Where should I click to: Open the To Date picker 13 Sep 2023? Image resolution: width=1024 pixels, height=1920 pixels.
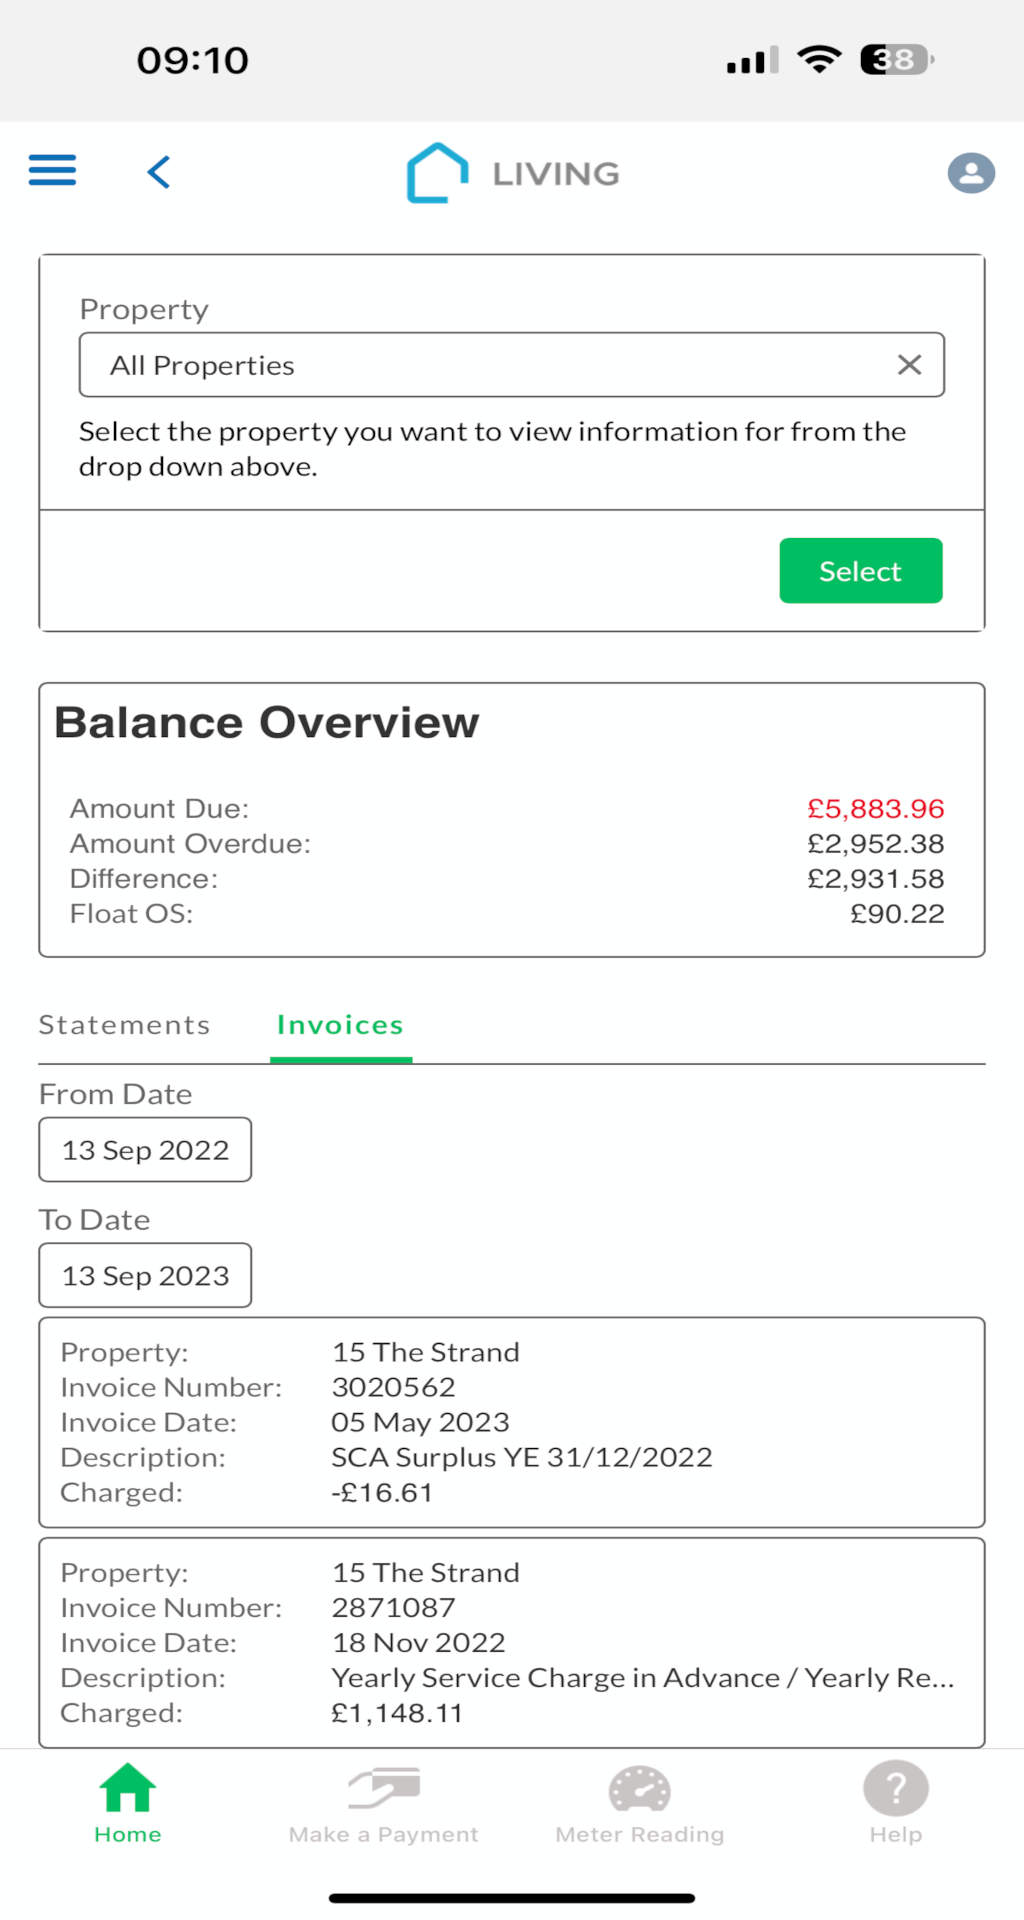[145, 1276]
